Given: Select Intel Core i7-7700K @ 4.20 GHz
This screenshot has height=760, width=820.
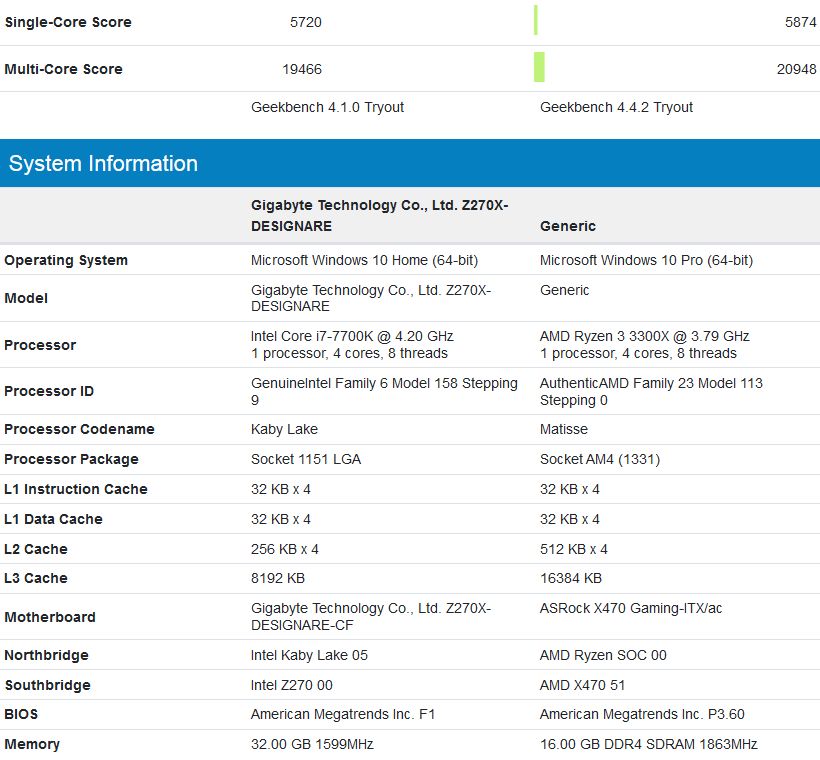Looking at the screenshot, I should click(x=352, y=336).
